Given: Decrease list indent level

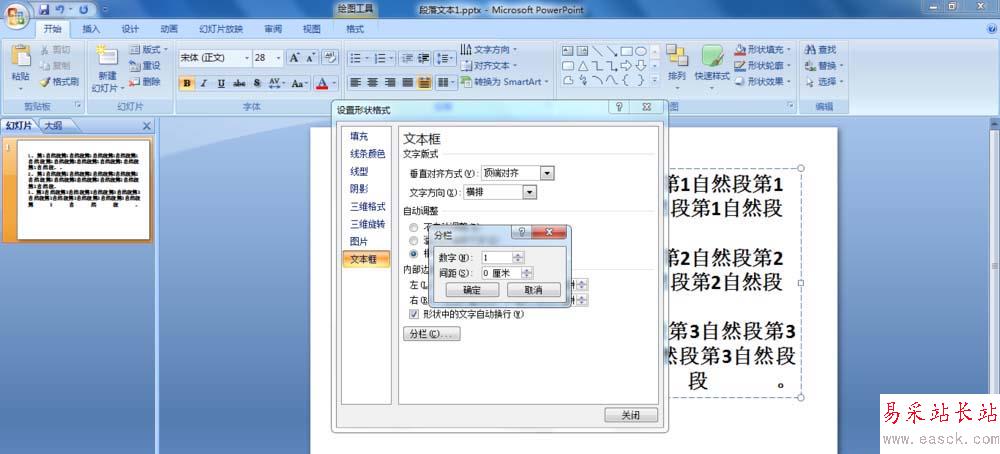Looking at the screenshot, I should 407,58.
